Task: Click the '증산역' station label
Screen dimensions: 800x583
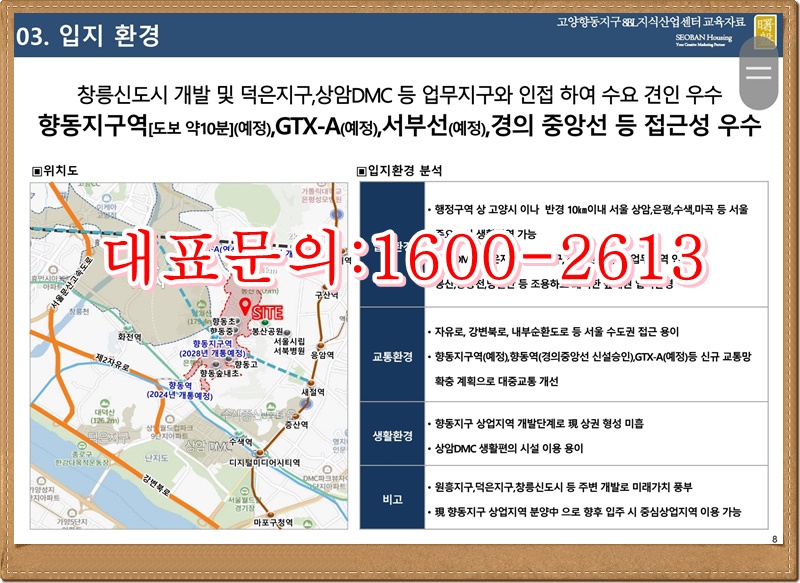Action: (x=296, y=424)
